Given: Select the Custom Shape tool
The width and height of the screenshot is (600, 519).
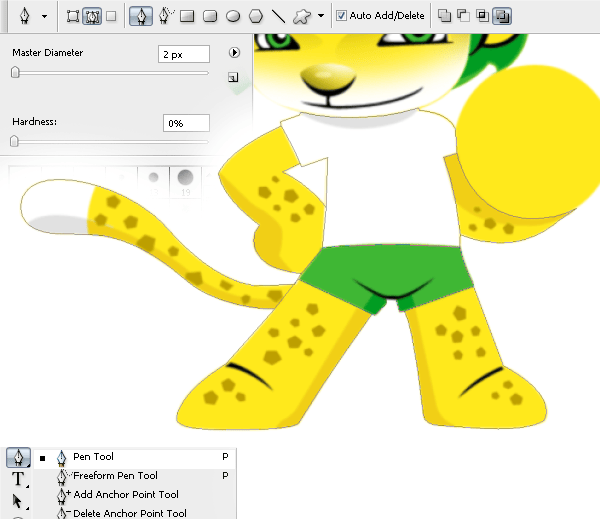Looking at the screenshot, I should [302, 16].
